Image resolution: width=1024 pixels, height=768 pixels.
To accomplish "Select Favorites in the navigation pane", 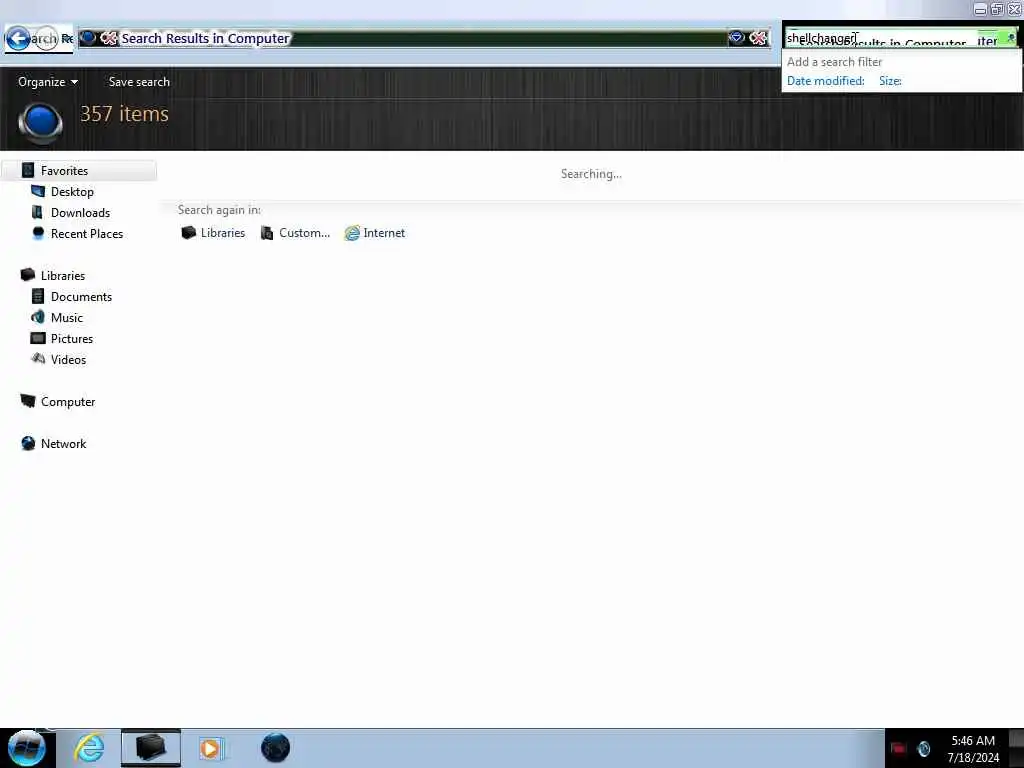I will (64, 170).
